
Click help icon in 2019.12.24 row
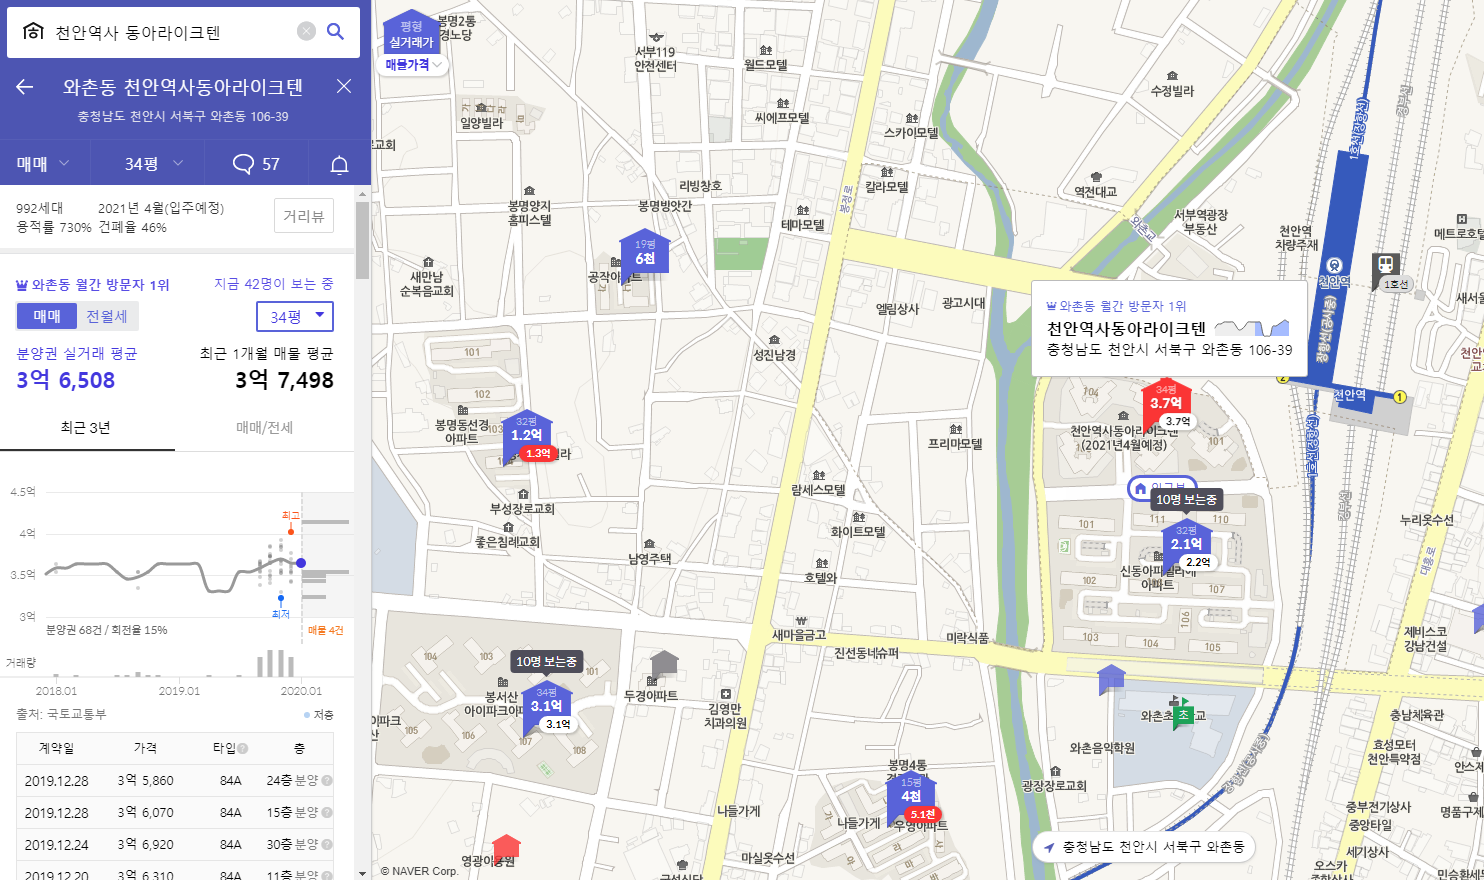327,845
